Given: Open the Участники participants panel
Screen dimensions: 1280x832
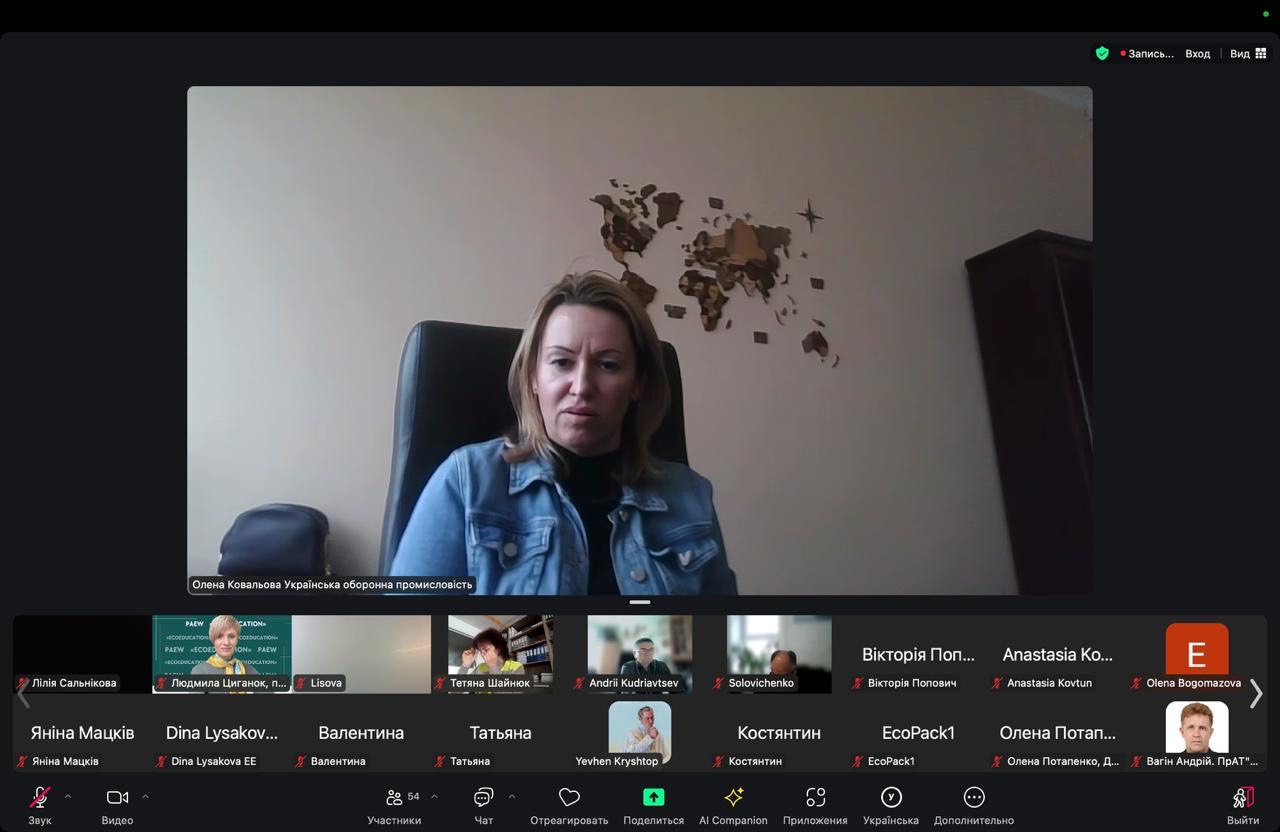Looking at the screenshot, I should click(x=394, y=798).
